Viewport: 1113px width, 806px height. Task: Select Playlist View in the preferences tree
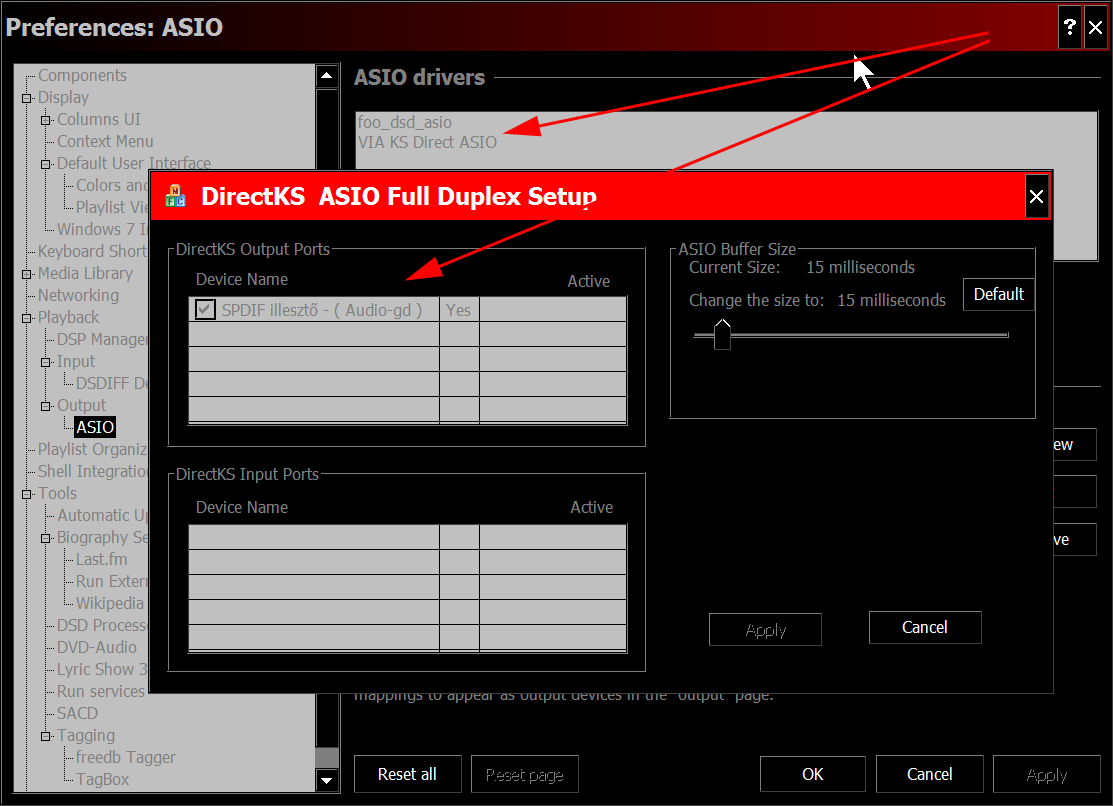[x=112, y=207]
